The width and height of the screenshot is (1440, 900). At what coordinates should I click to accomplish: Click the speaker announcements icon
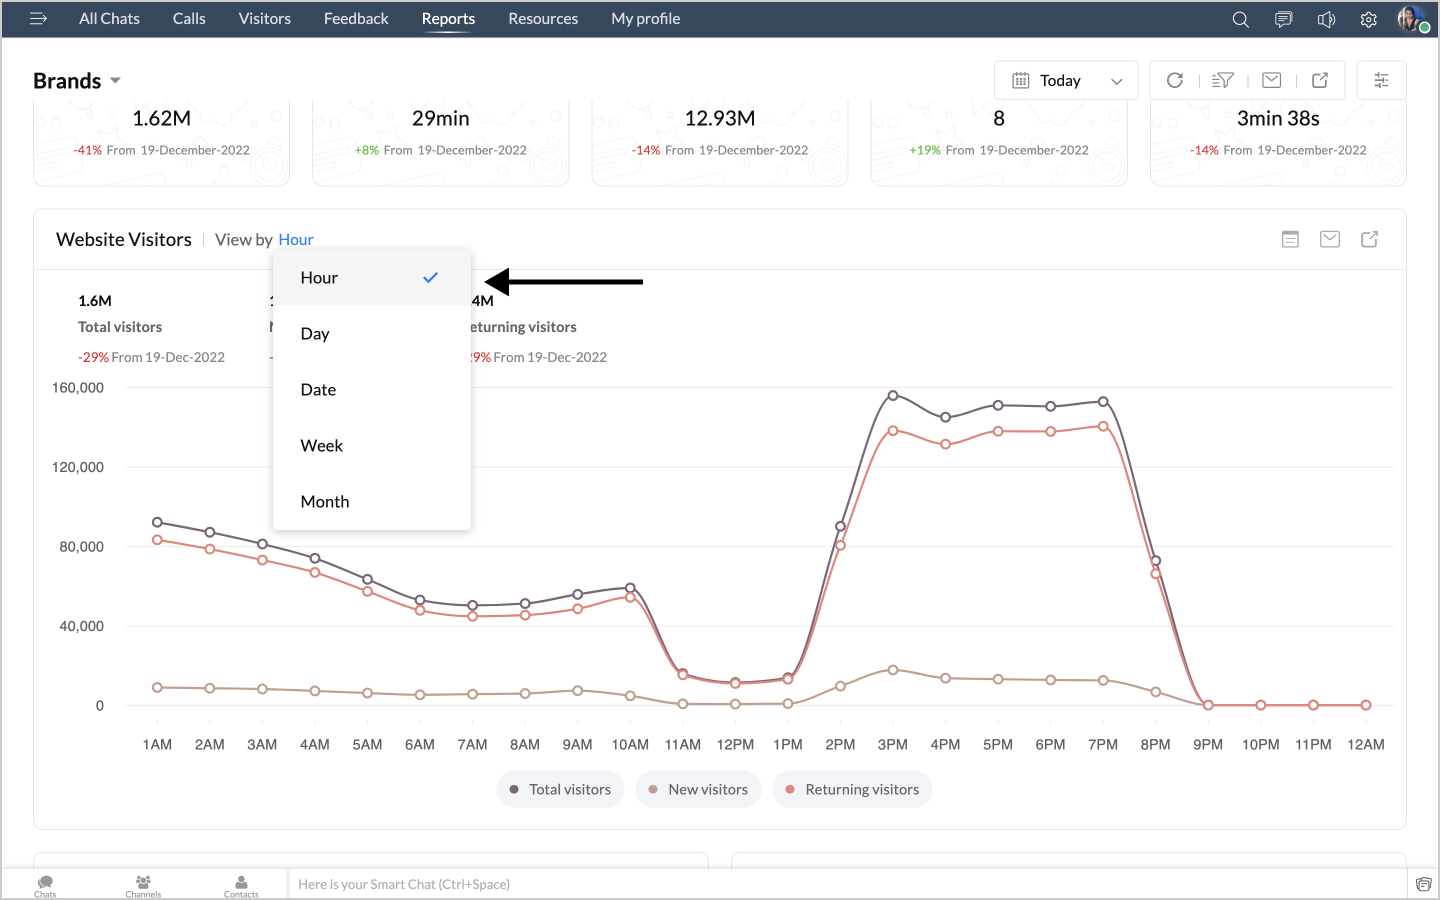click(x=1326, y=19)
